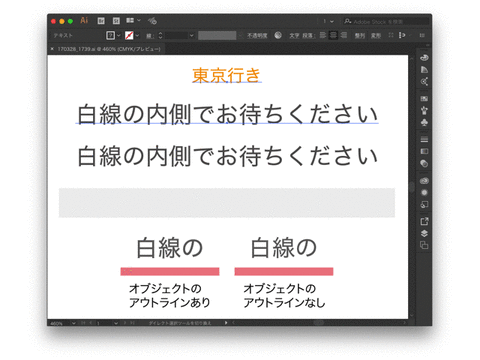Open the Creative Cloud Libraries panel icon
Viewport: 480px width, 360px height.
(424, 181)
